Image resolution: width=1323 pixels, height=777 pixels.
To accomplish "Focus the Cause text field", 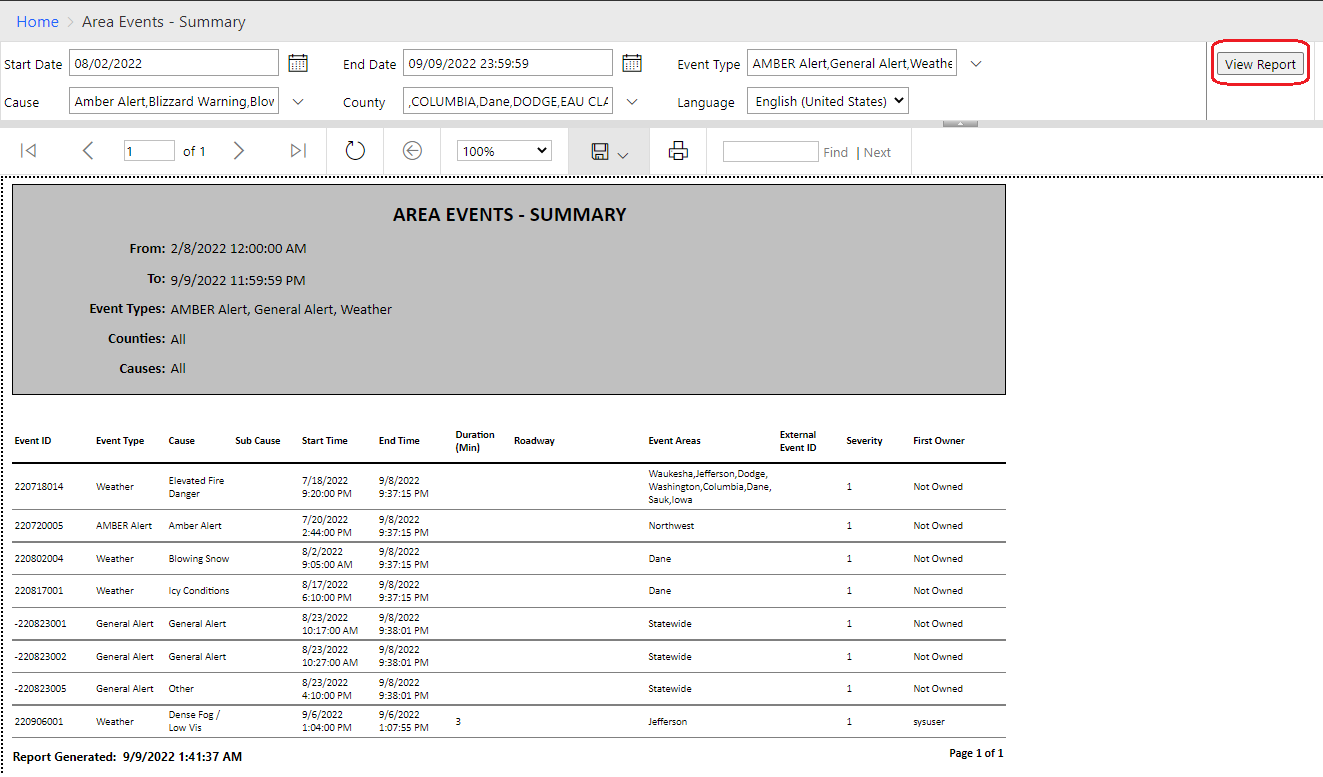I will tap(174, 101).
